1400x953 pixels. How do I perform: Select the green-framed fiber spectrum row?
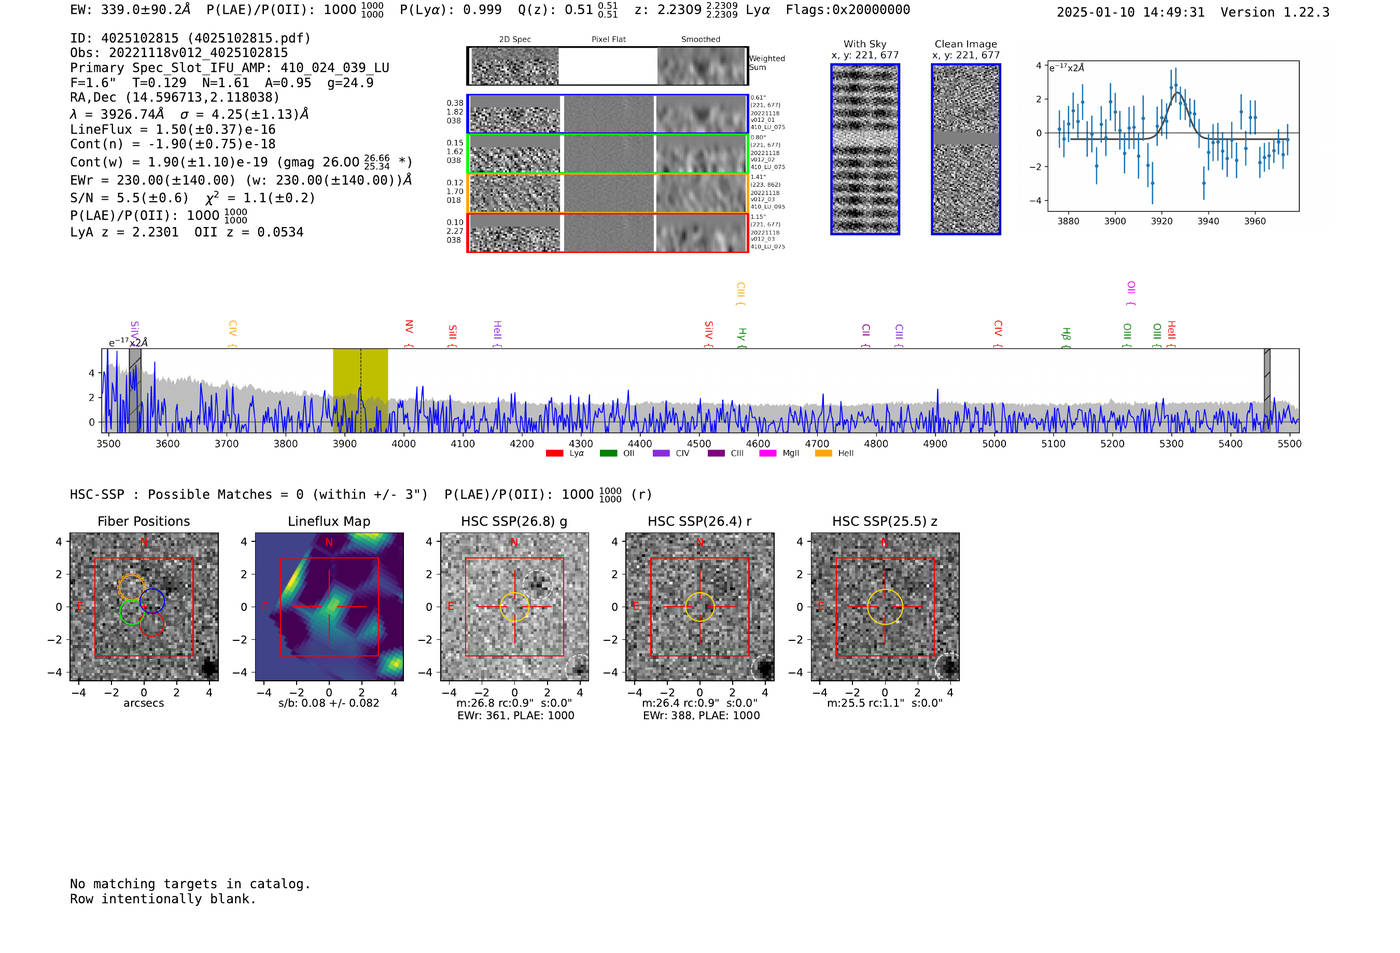point(607,154)
